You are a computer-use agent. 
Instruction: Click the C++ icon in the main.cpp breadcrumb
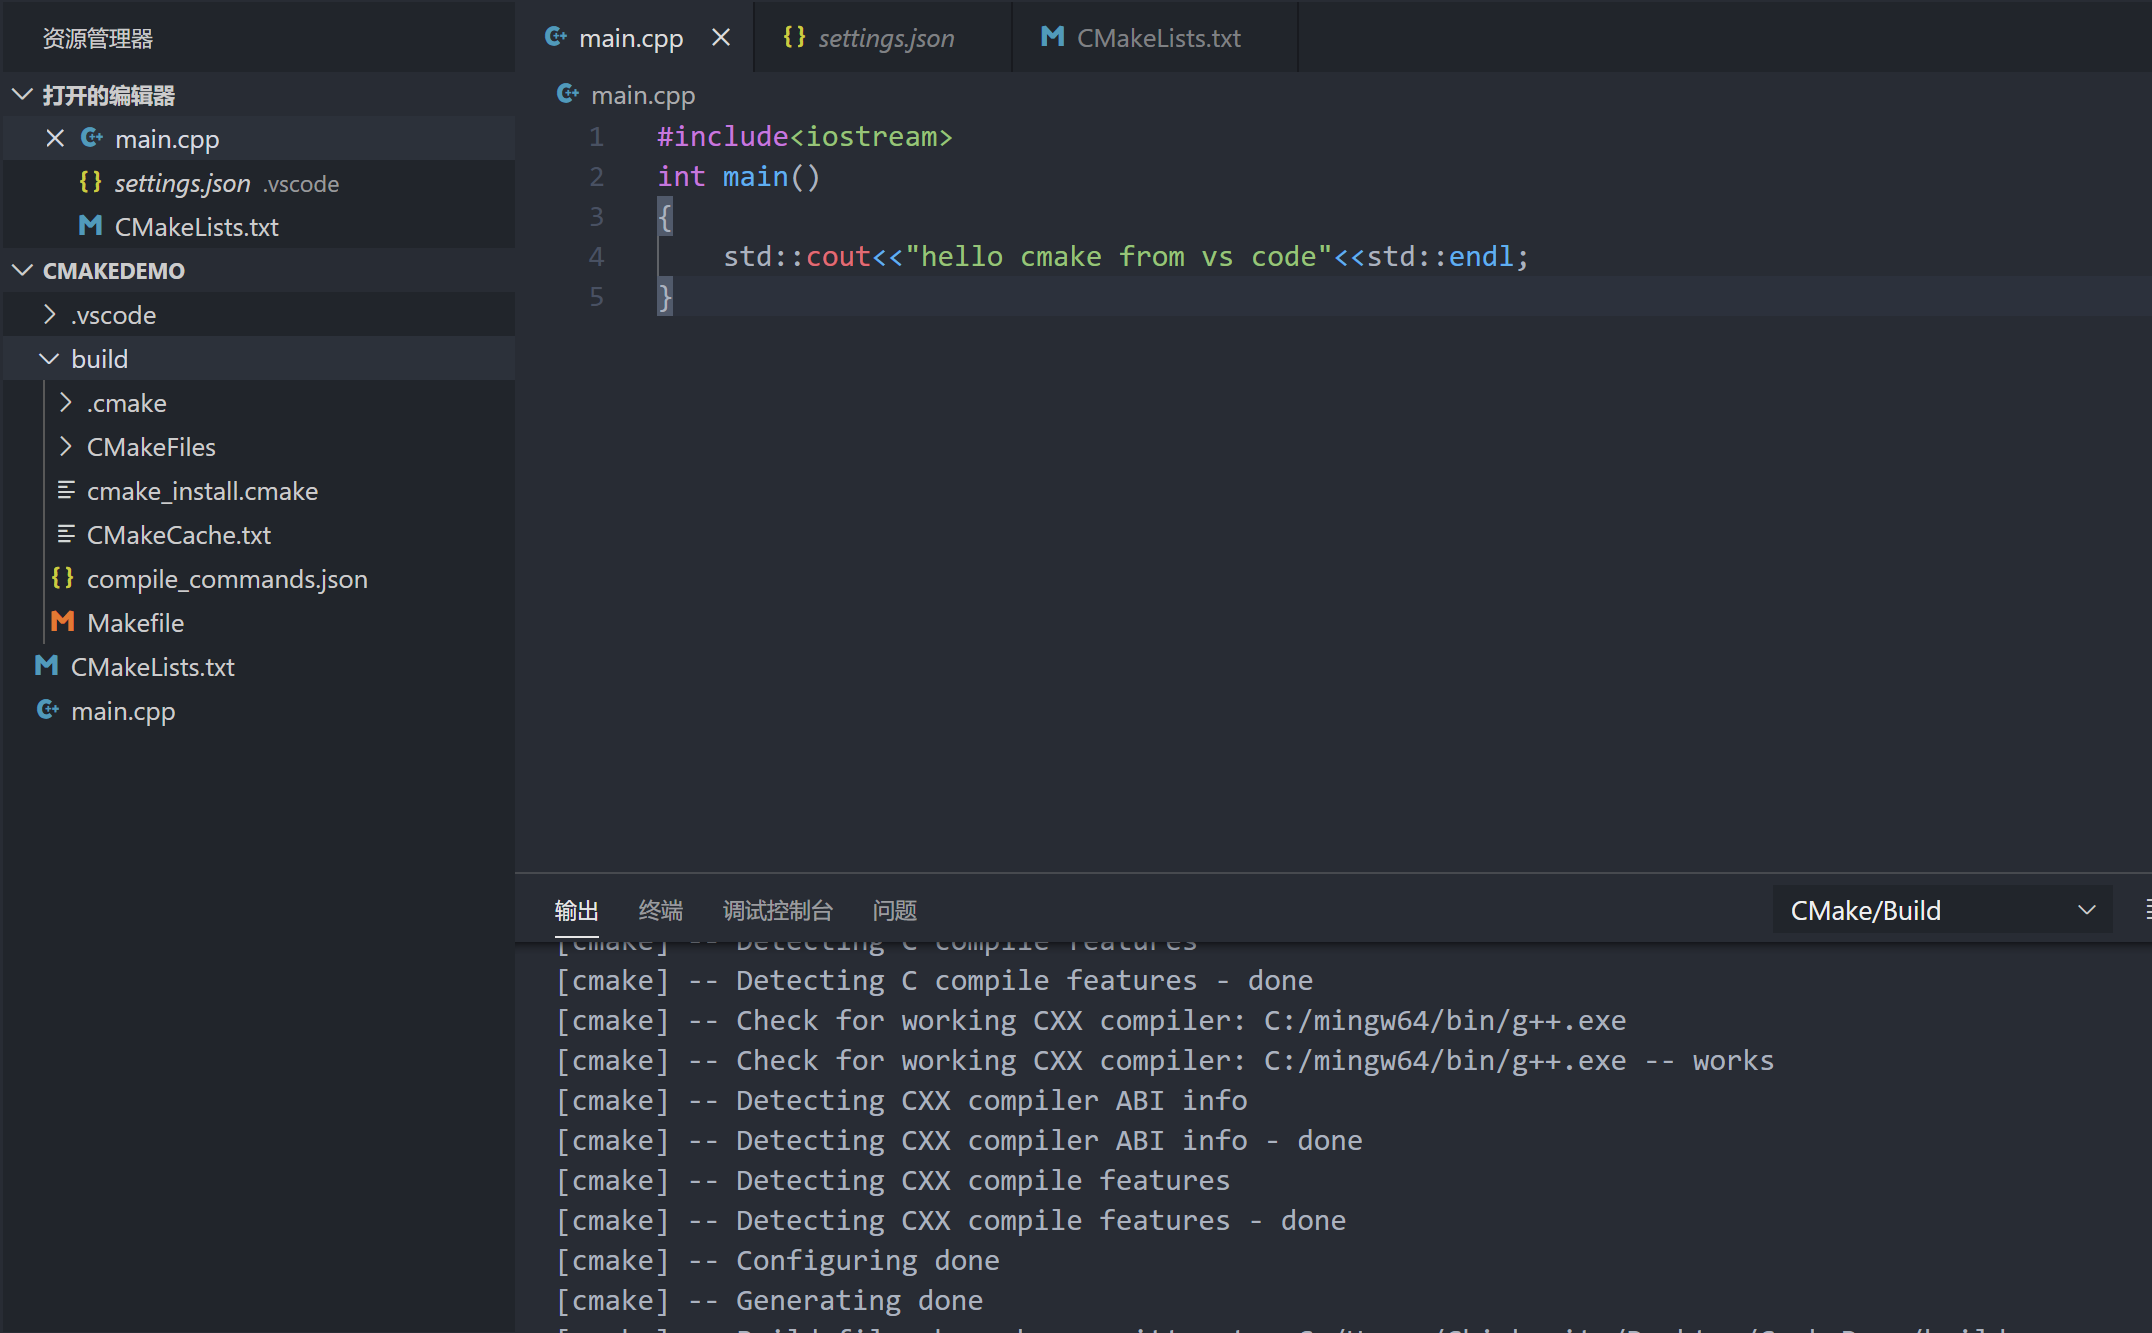(x=568, y=93)
